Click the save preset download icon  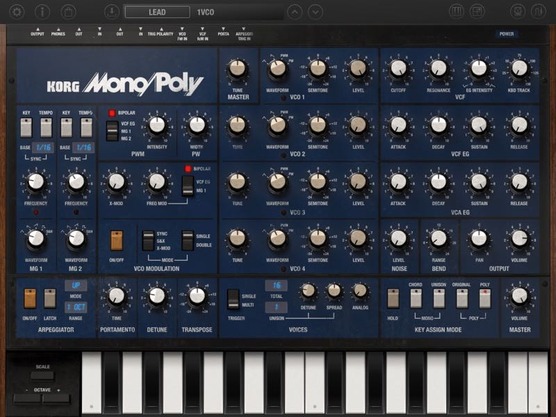[111, 12]
